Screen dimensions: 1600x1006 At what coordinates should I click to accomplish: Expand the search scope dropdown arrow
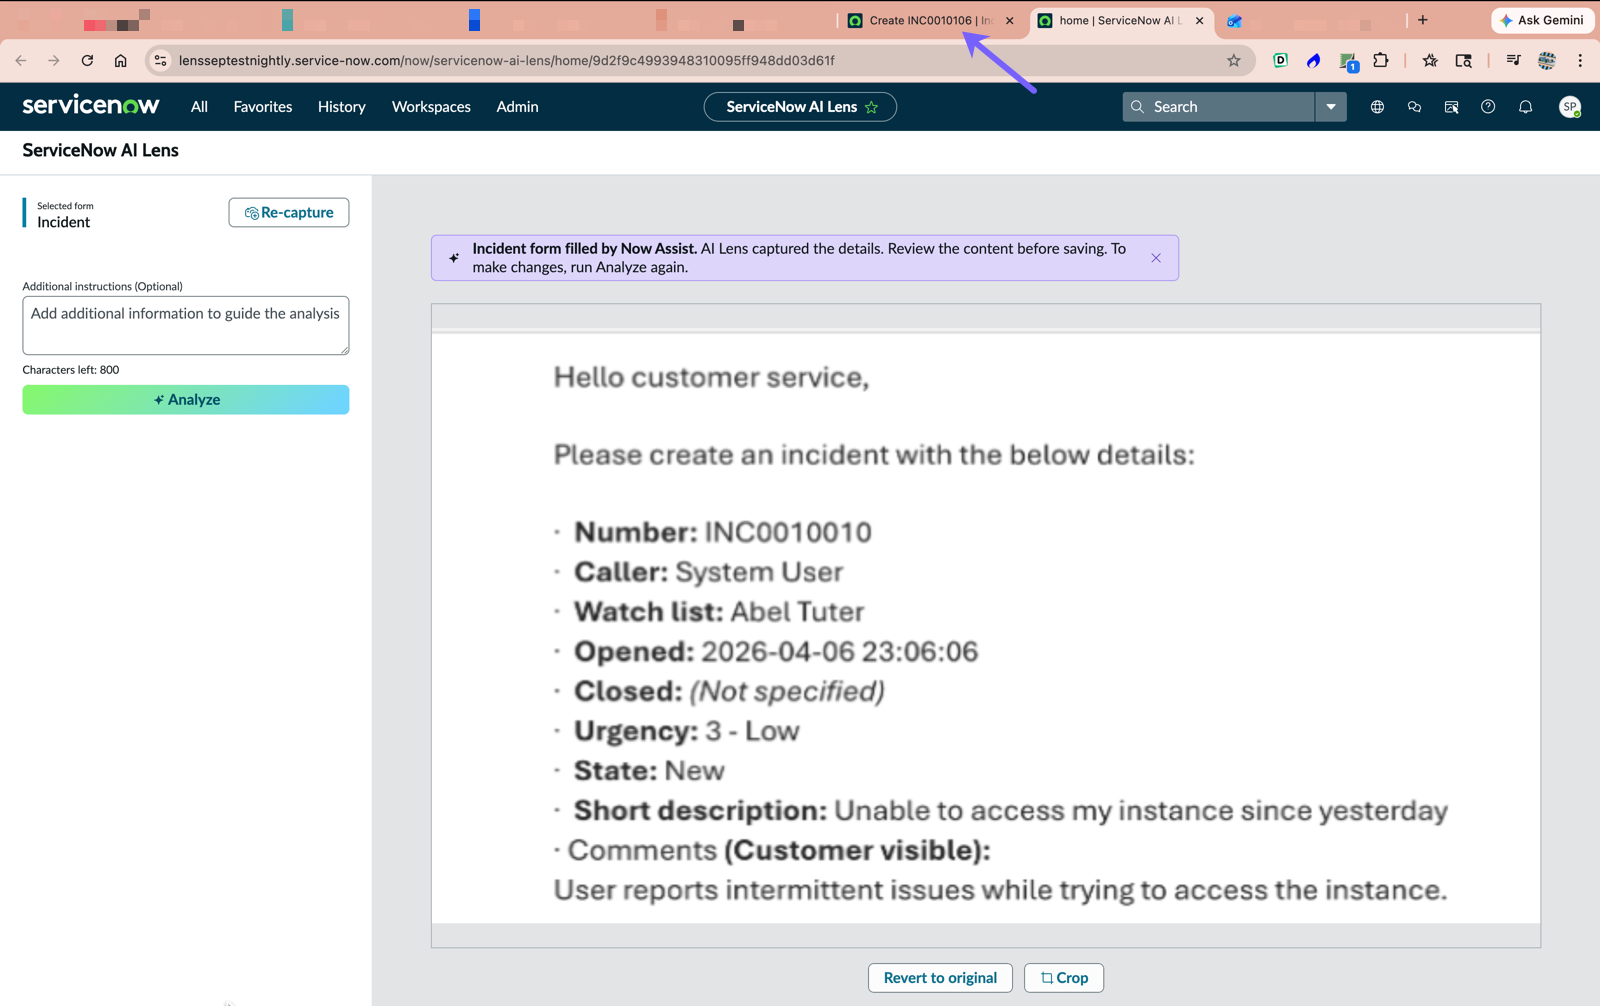coord(1331,107)
